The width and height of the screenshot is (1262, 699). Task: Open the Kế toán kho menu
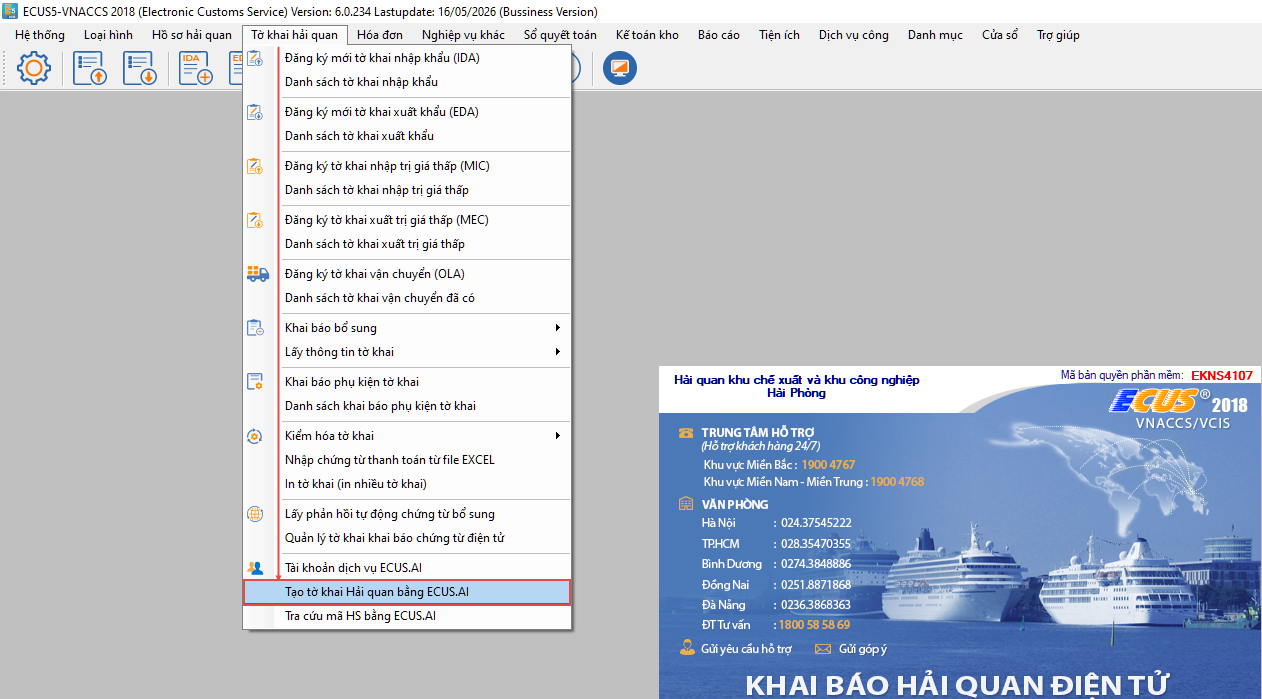pos(647,35)
